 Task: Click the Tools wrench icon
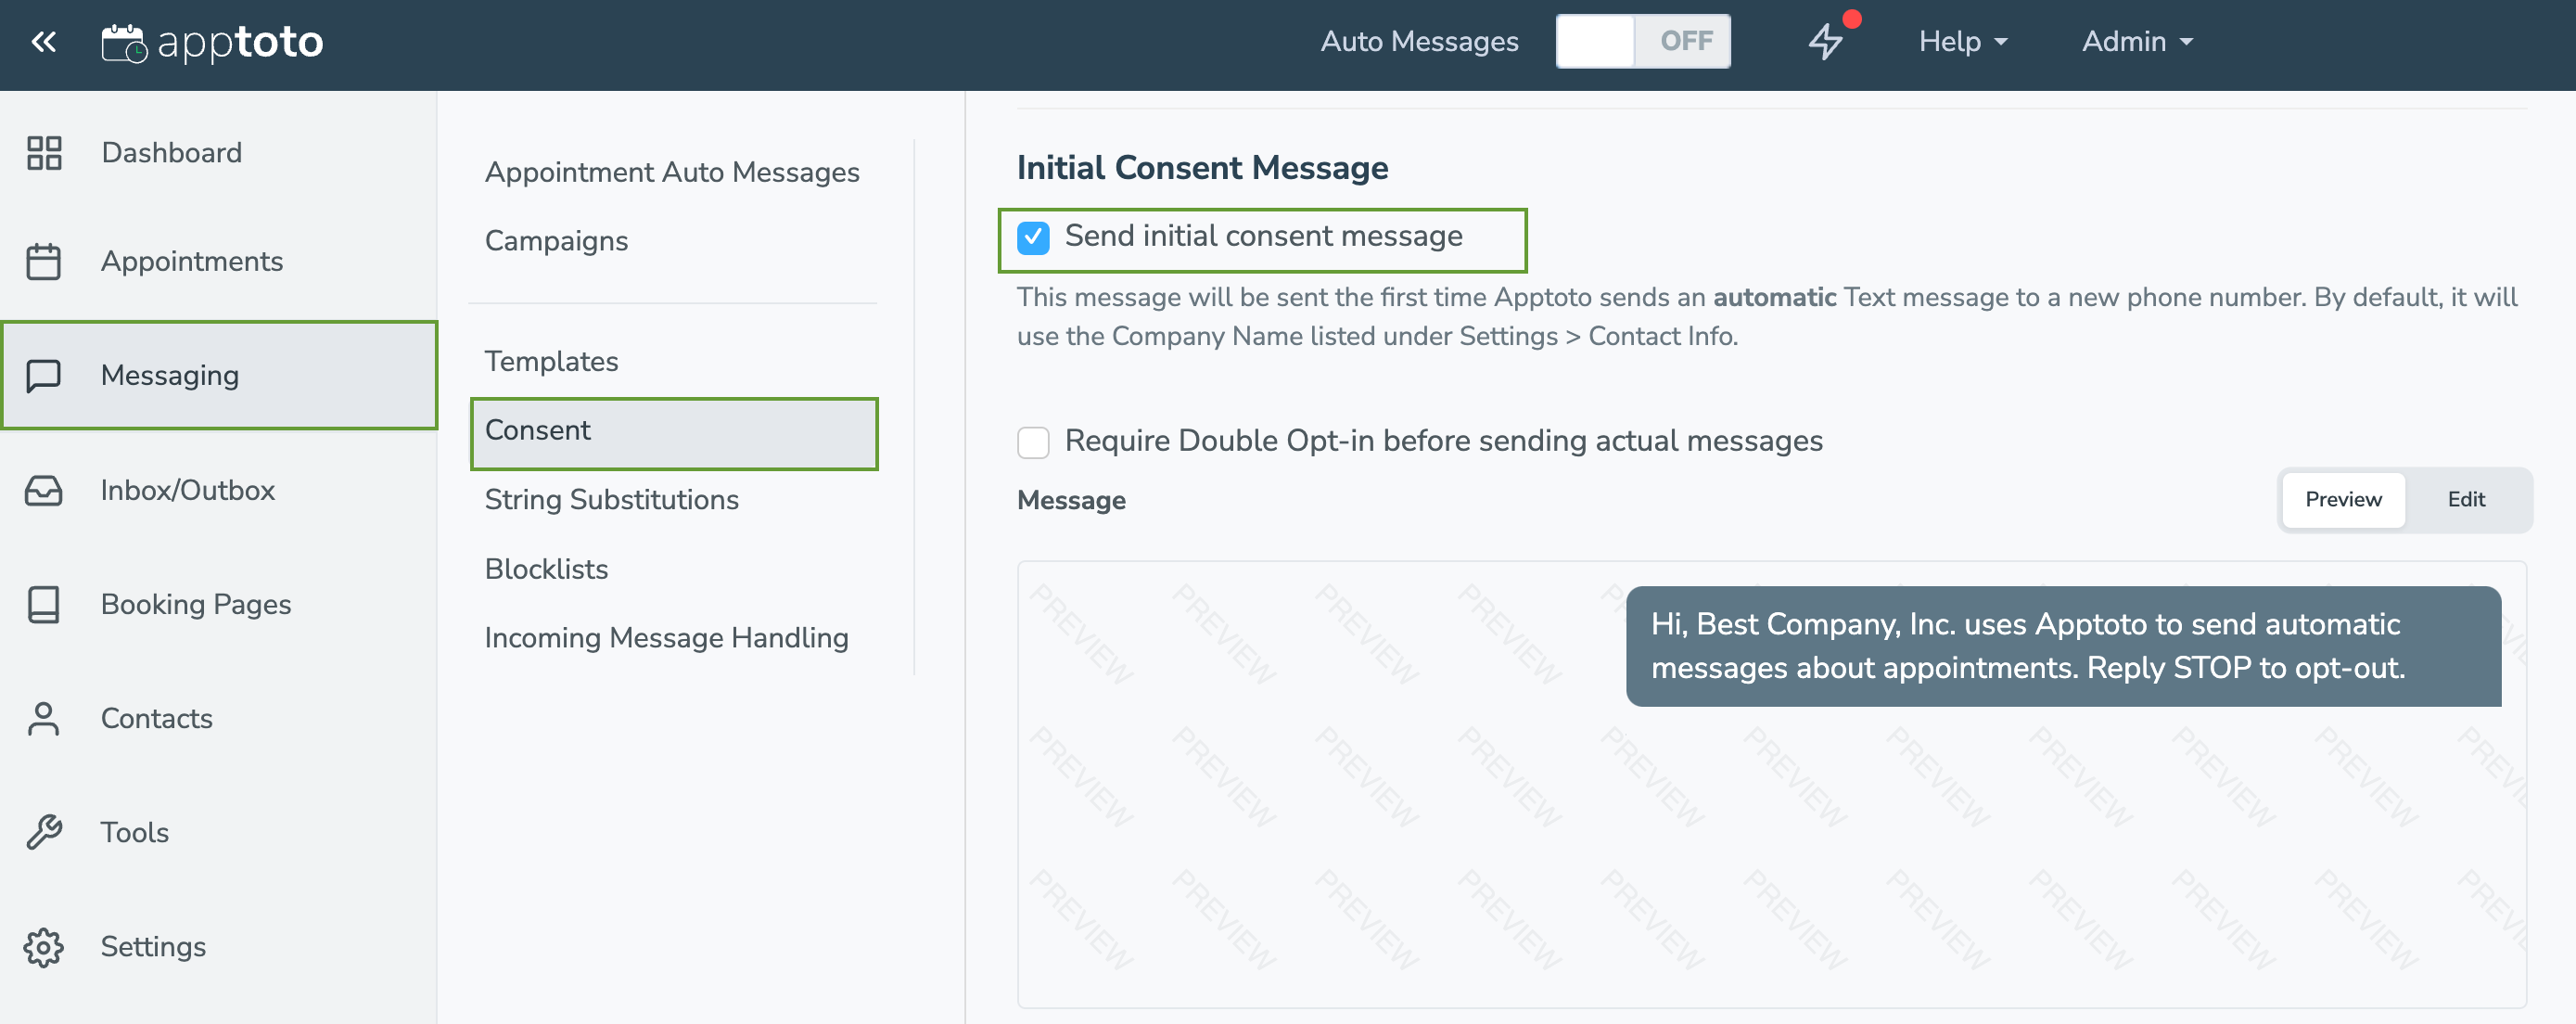pos(45,830)
